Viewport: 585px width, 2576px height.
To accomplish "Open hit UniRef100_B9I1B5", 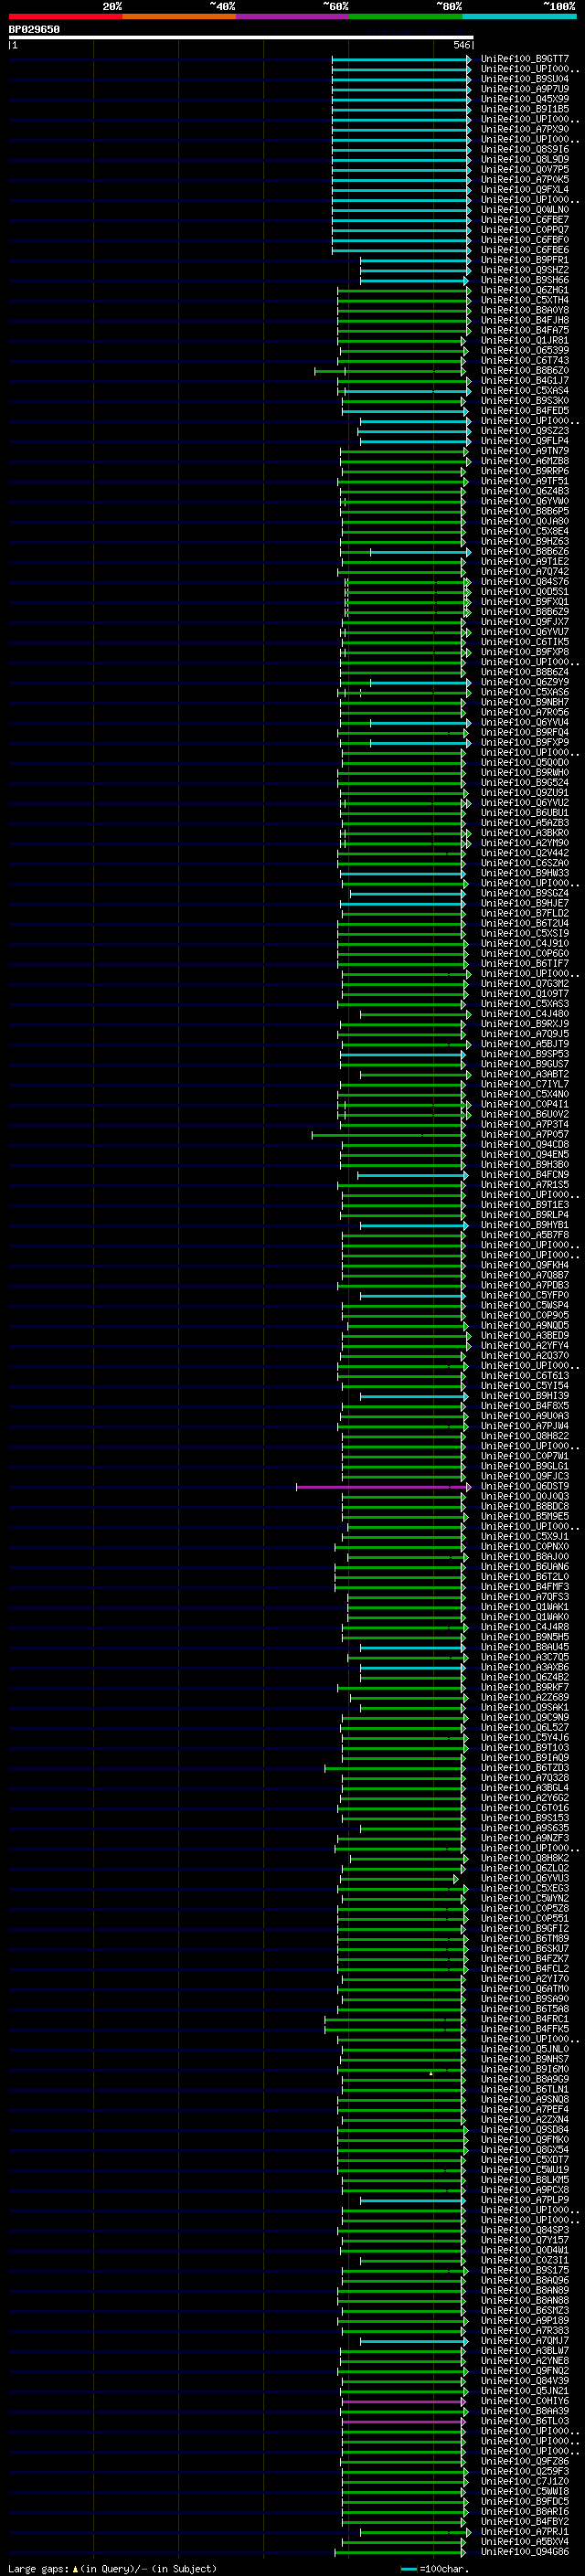I will (525, 109).
